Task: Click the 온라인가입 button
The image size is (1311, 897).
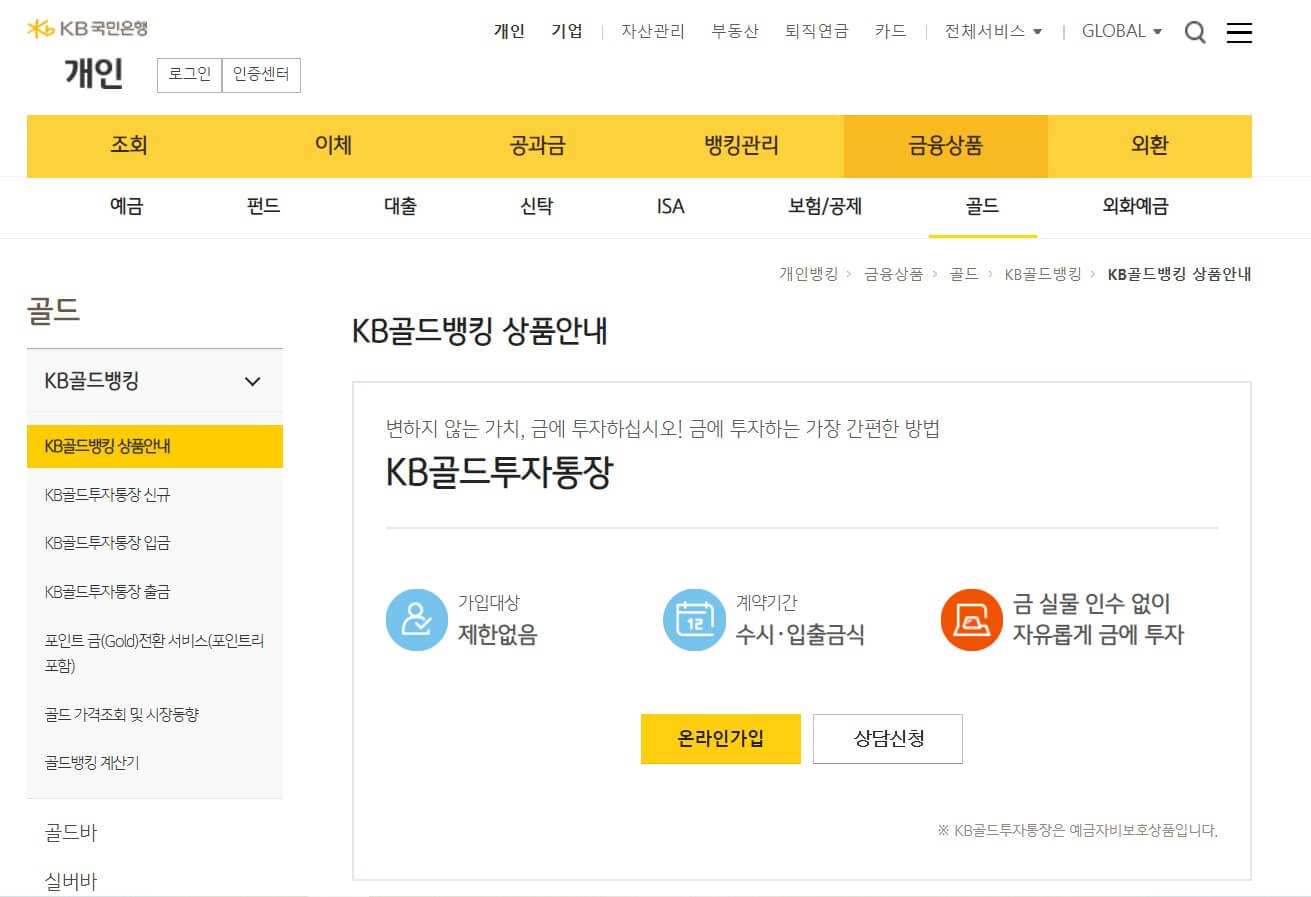Action: coord(721,739)
